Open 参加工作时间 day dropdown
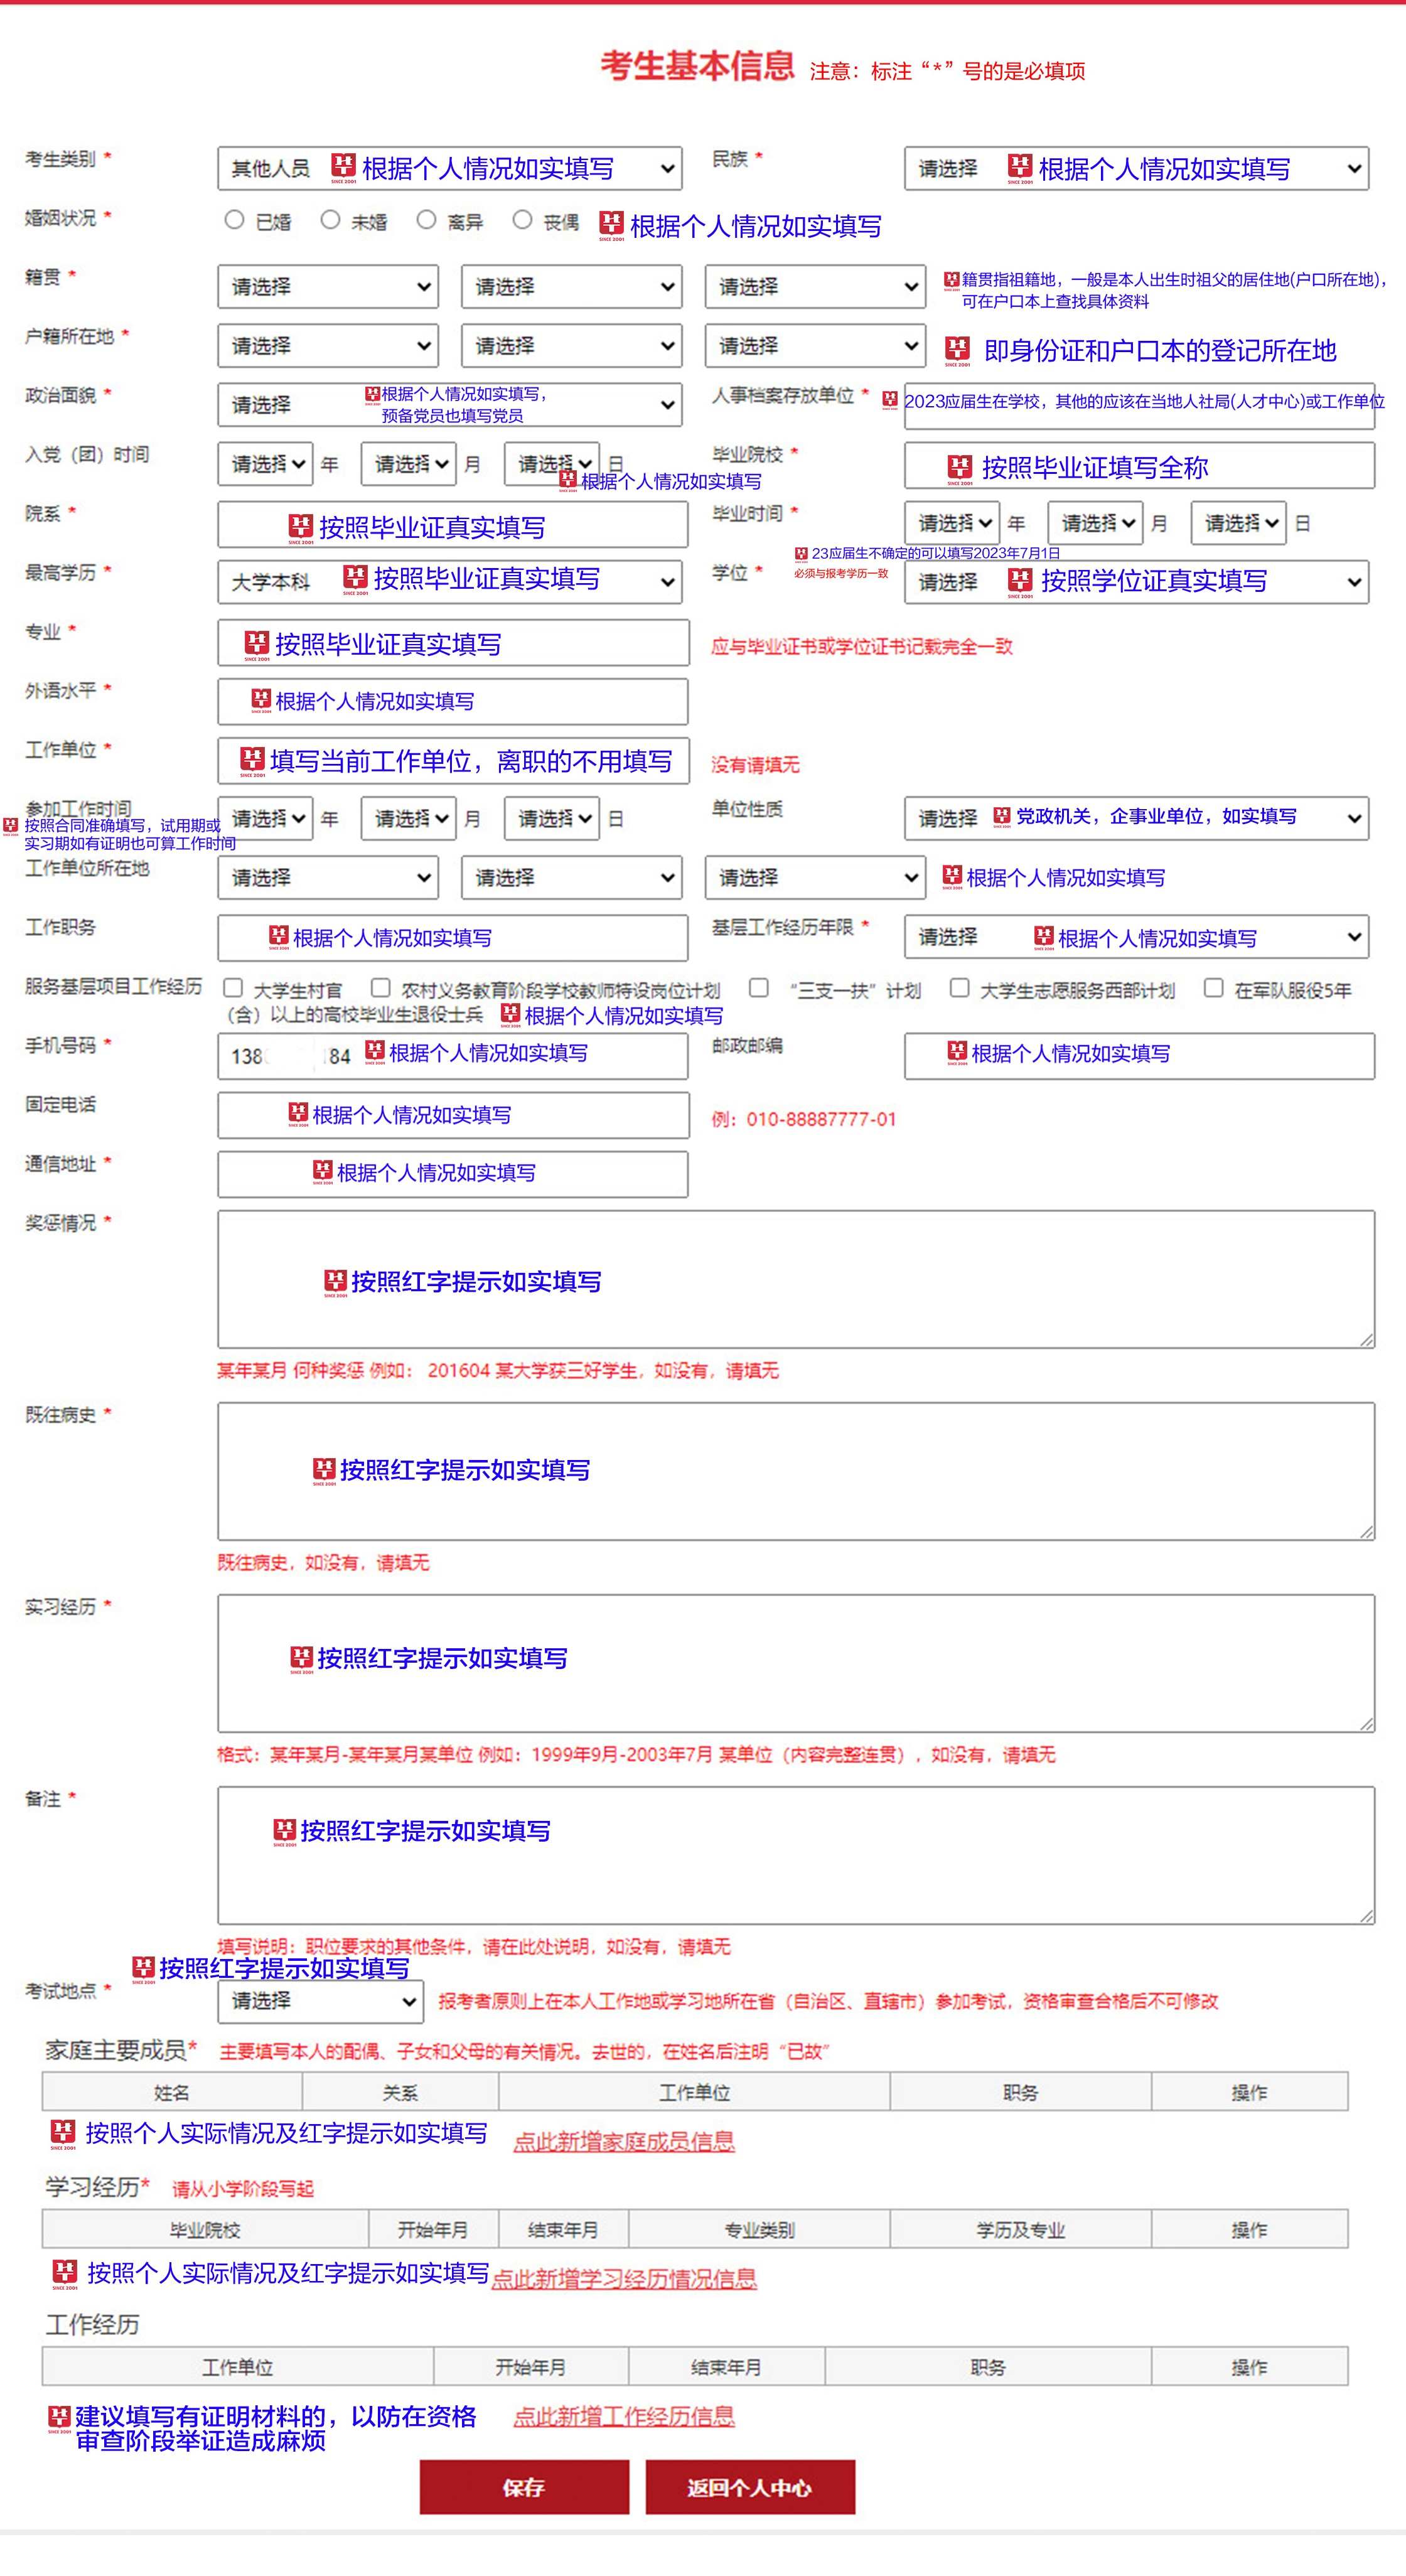Screen dimensions: 1406x2576 click(x=552, y=818)
